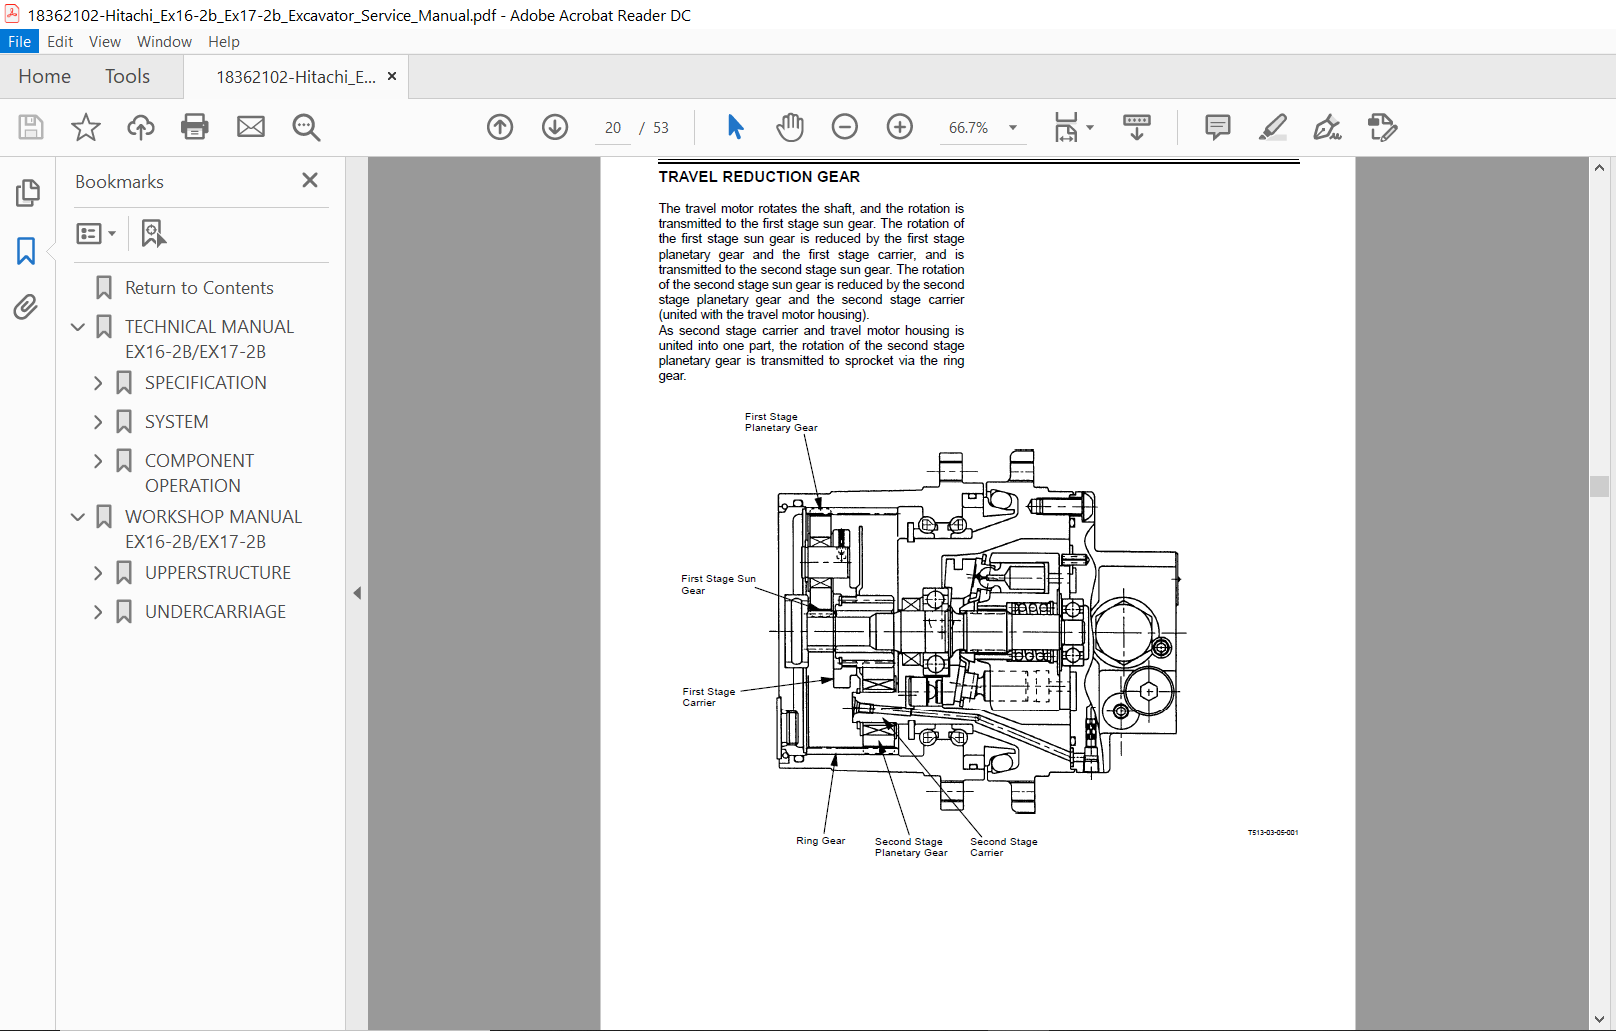
Task: Expand the UNDERCARRIAGE bookmark
Action: (x=98, y=612)
